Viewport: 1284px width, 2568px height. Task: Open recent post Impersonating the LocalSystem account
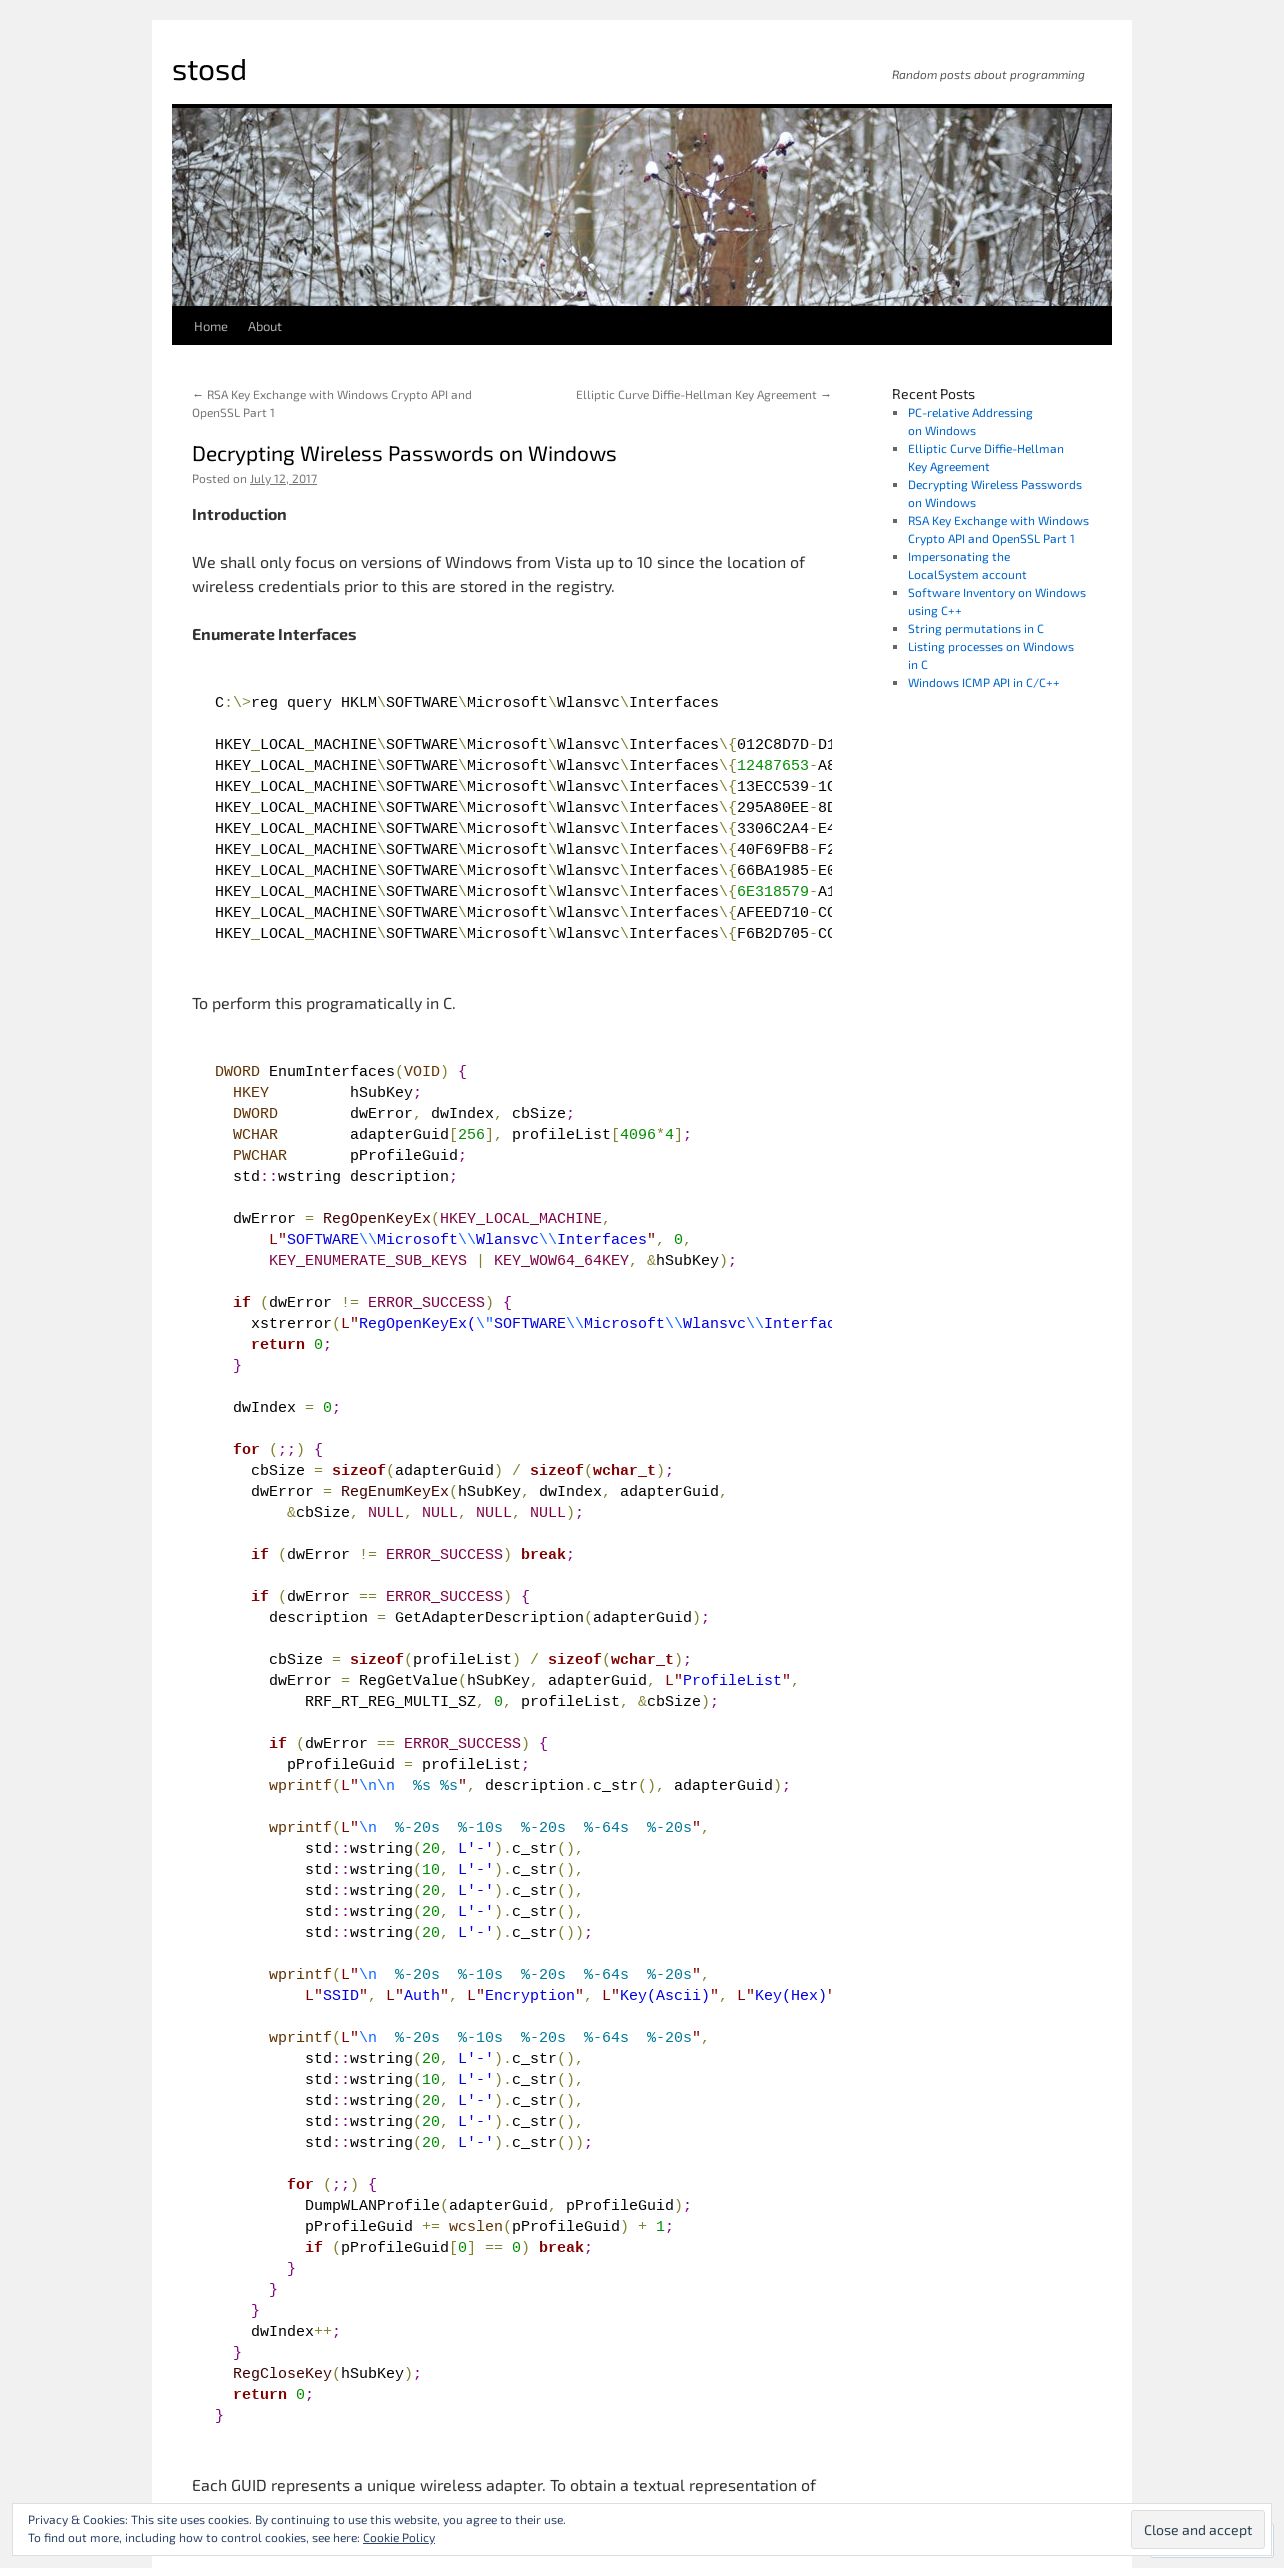(x=967, y=566)
